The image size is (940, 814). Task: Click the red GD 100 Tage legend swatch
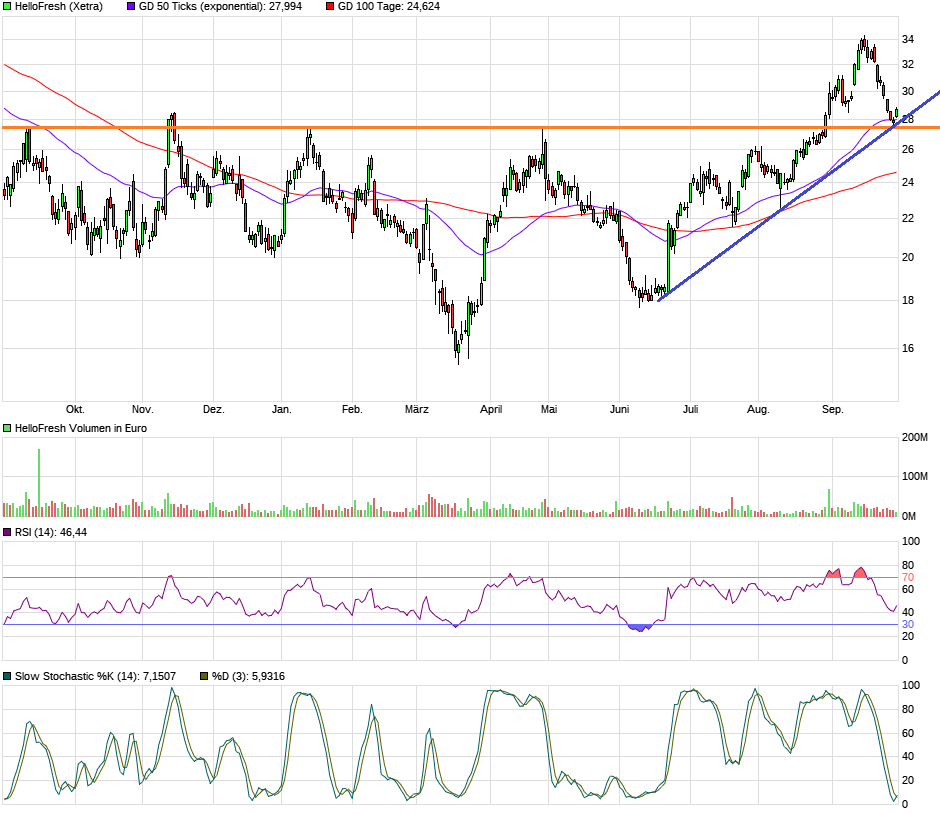[x=330, y=7]
